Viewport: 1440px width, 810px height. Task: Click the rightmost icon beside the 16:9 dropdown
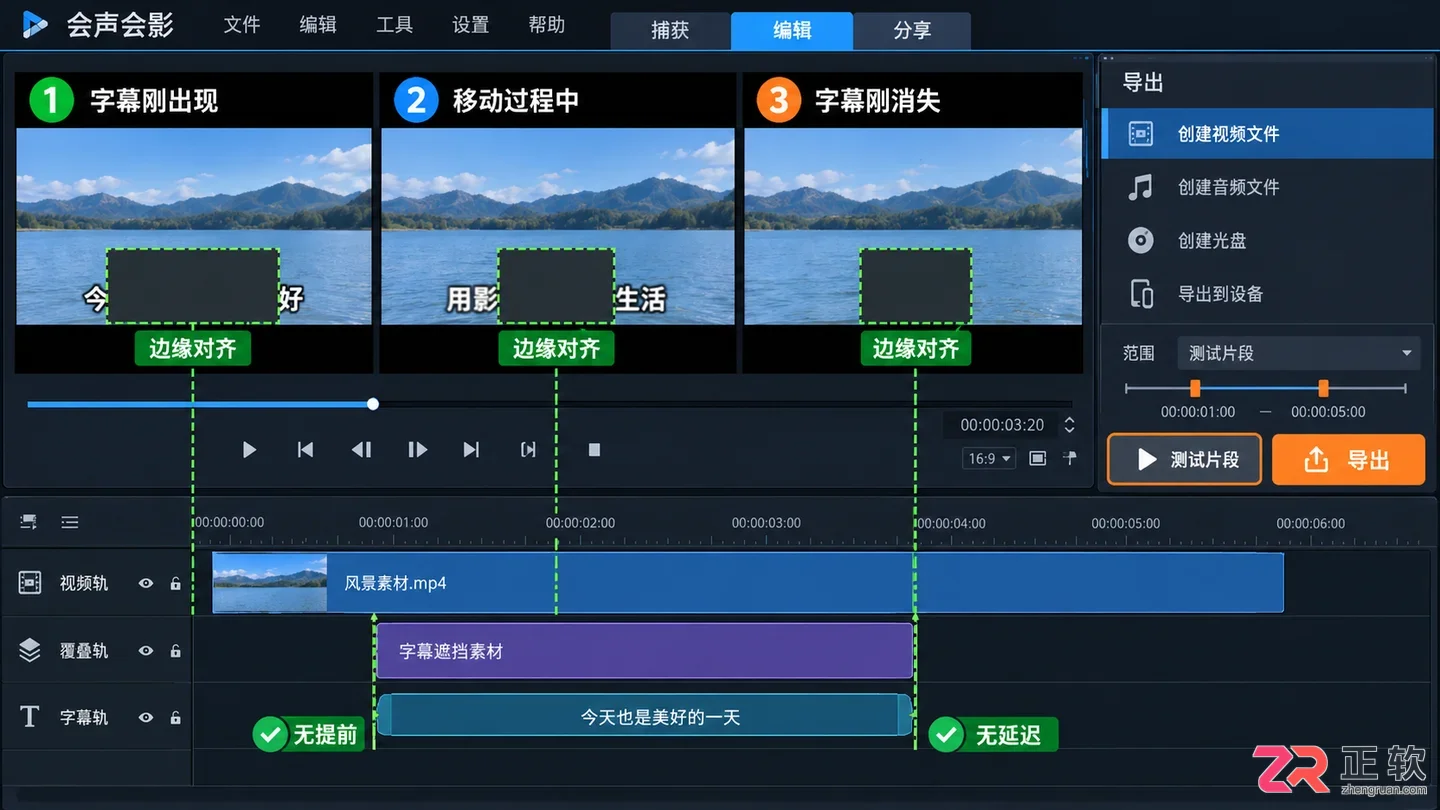click(x=1070, y=458)
